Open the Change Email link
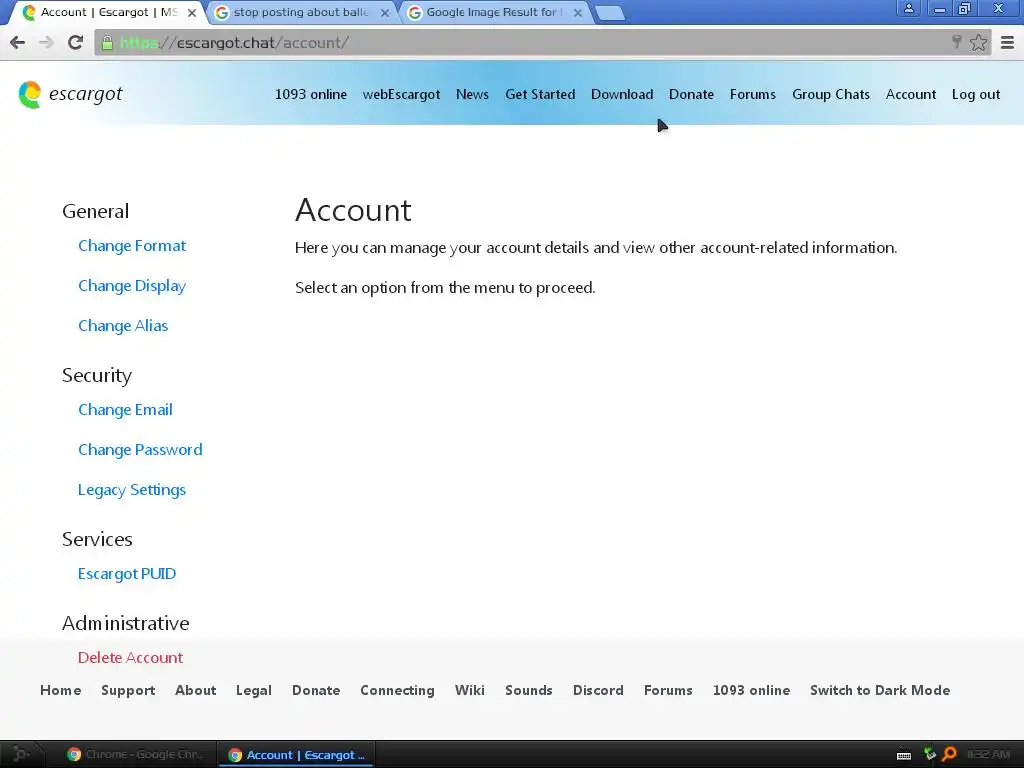 [x=125, y=410]
